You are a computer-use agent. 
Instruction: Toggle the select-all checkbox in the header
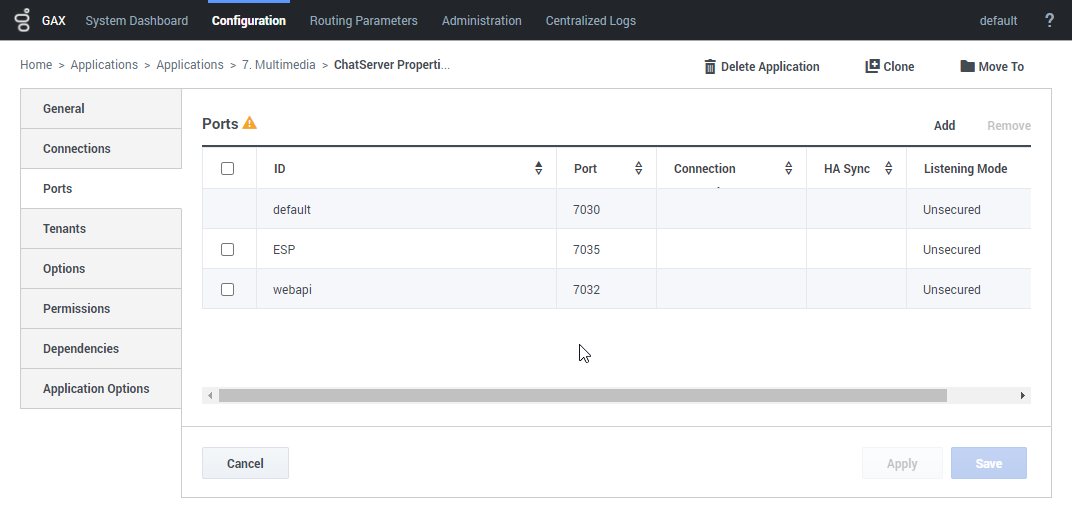point(228,168)
